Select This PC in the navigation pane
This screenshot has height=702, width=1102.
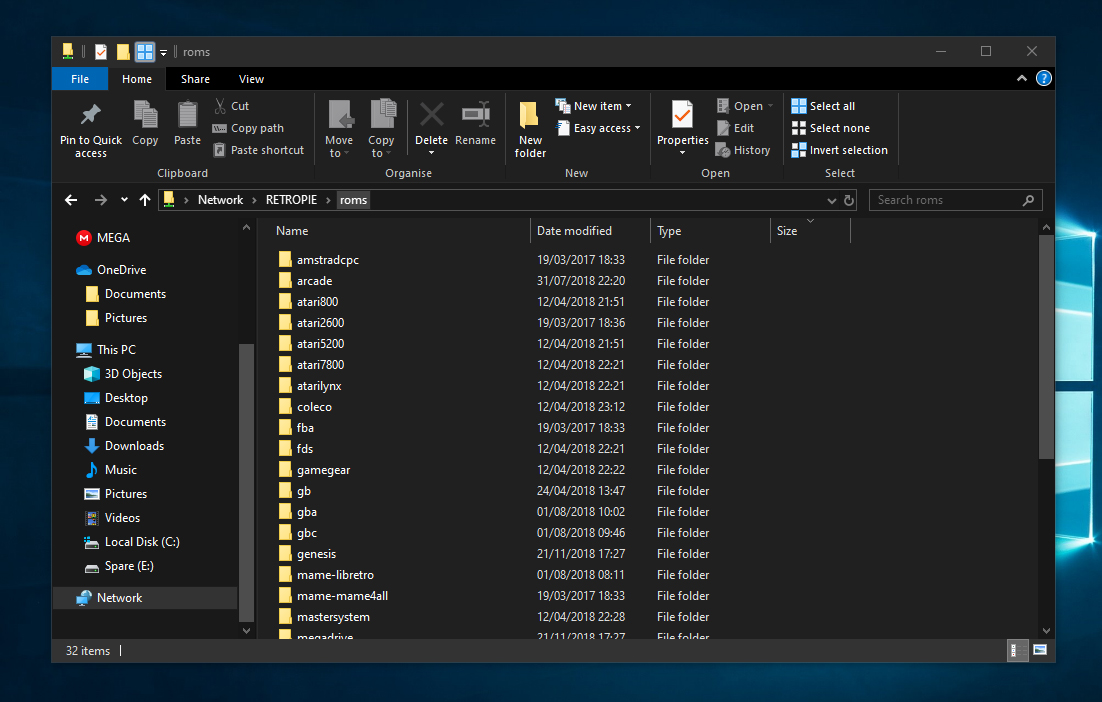pos(105,349)
